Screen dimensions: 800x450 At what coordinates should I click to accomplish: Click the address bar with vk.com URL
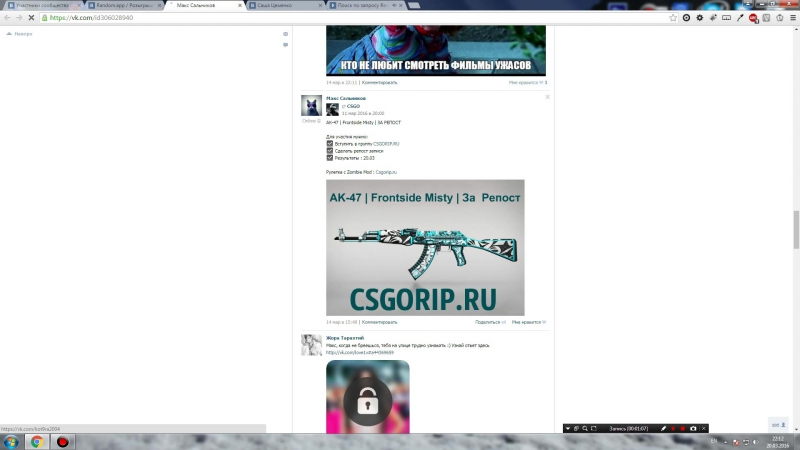[x=357, y=17]
